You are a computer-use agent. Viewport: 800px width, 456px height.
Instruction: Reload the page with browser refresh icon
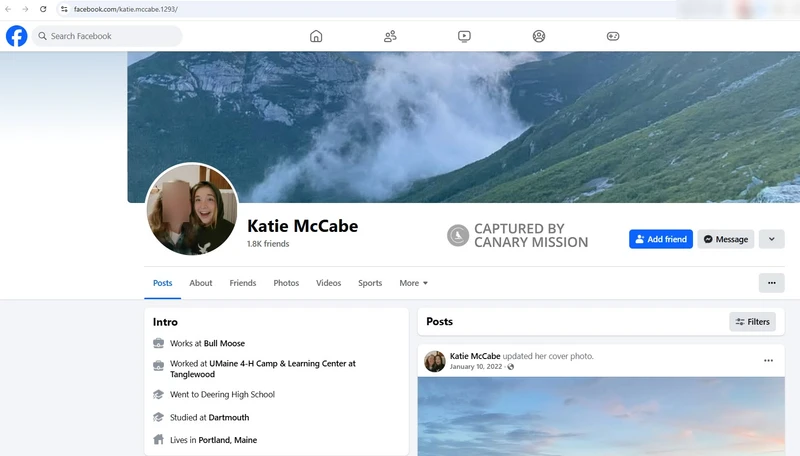(x=43, y=9)
